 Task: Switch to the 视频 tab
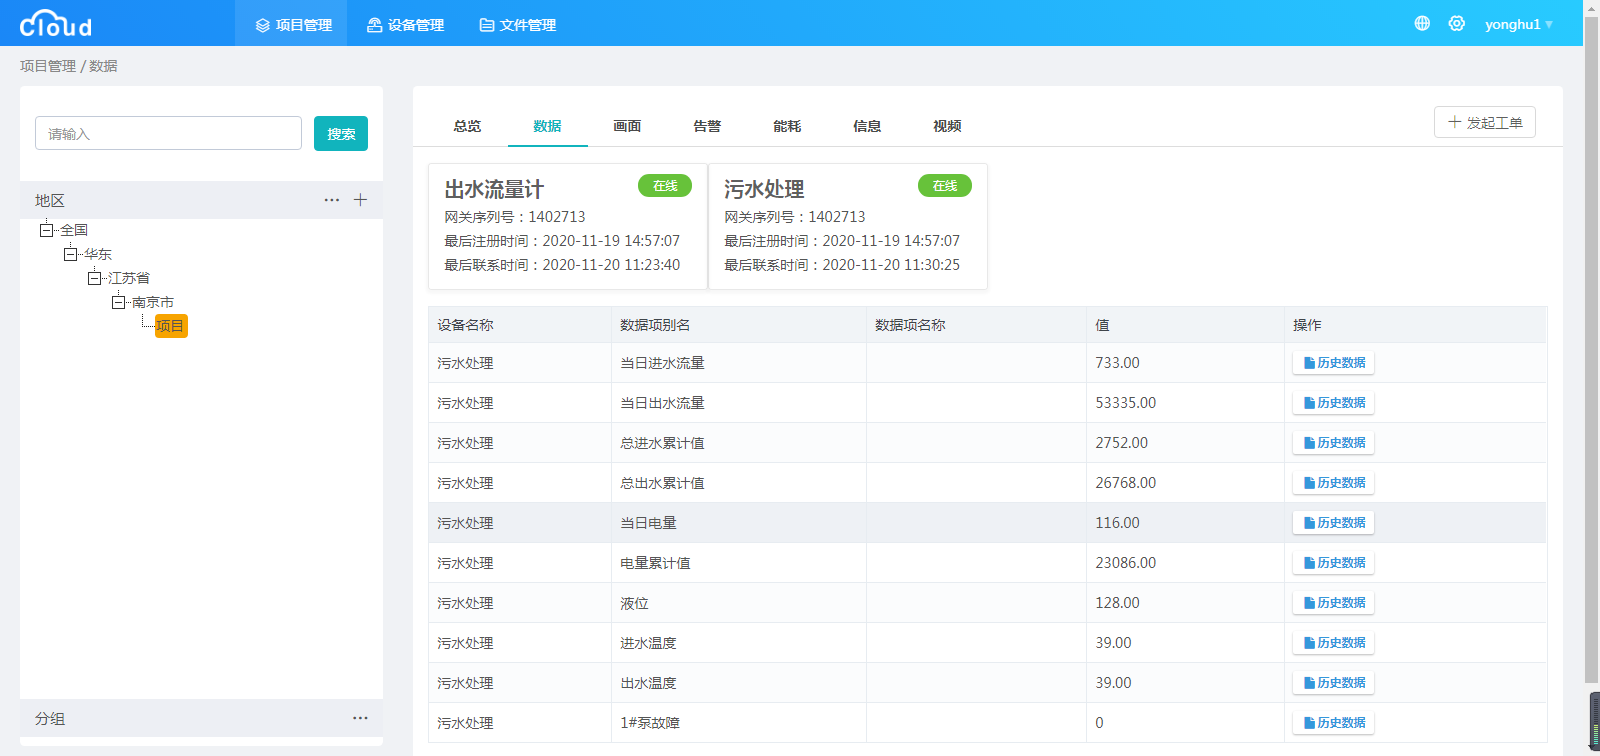click(x=947, y=126)
